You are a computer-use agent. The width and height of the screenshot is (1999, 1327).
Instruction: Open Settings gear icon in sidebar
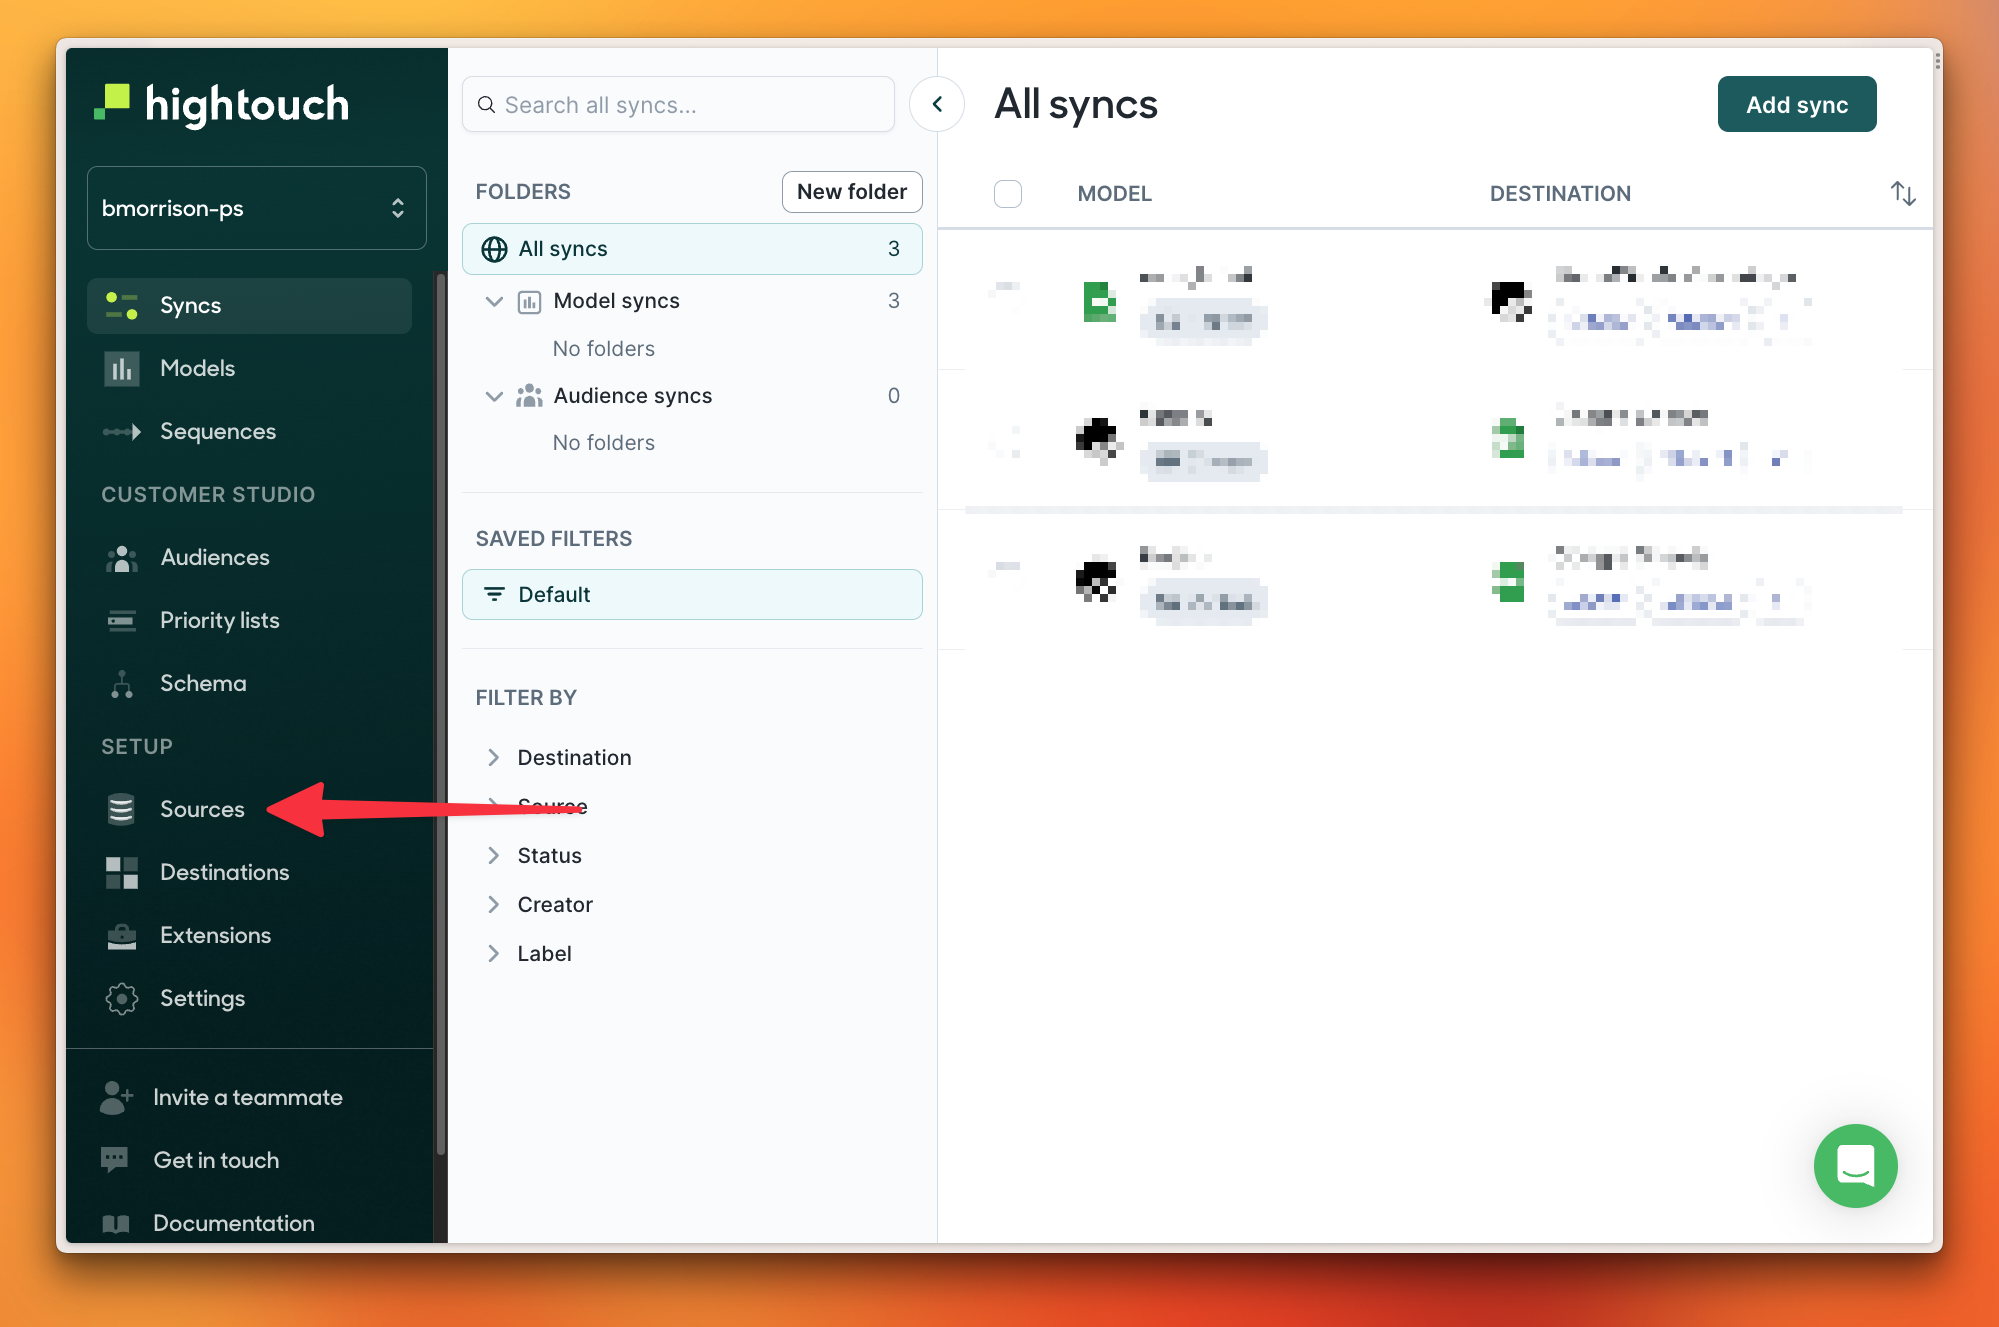click(x=121, y=998)
